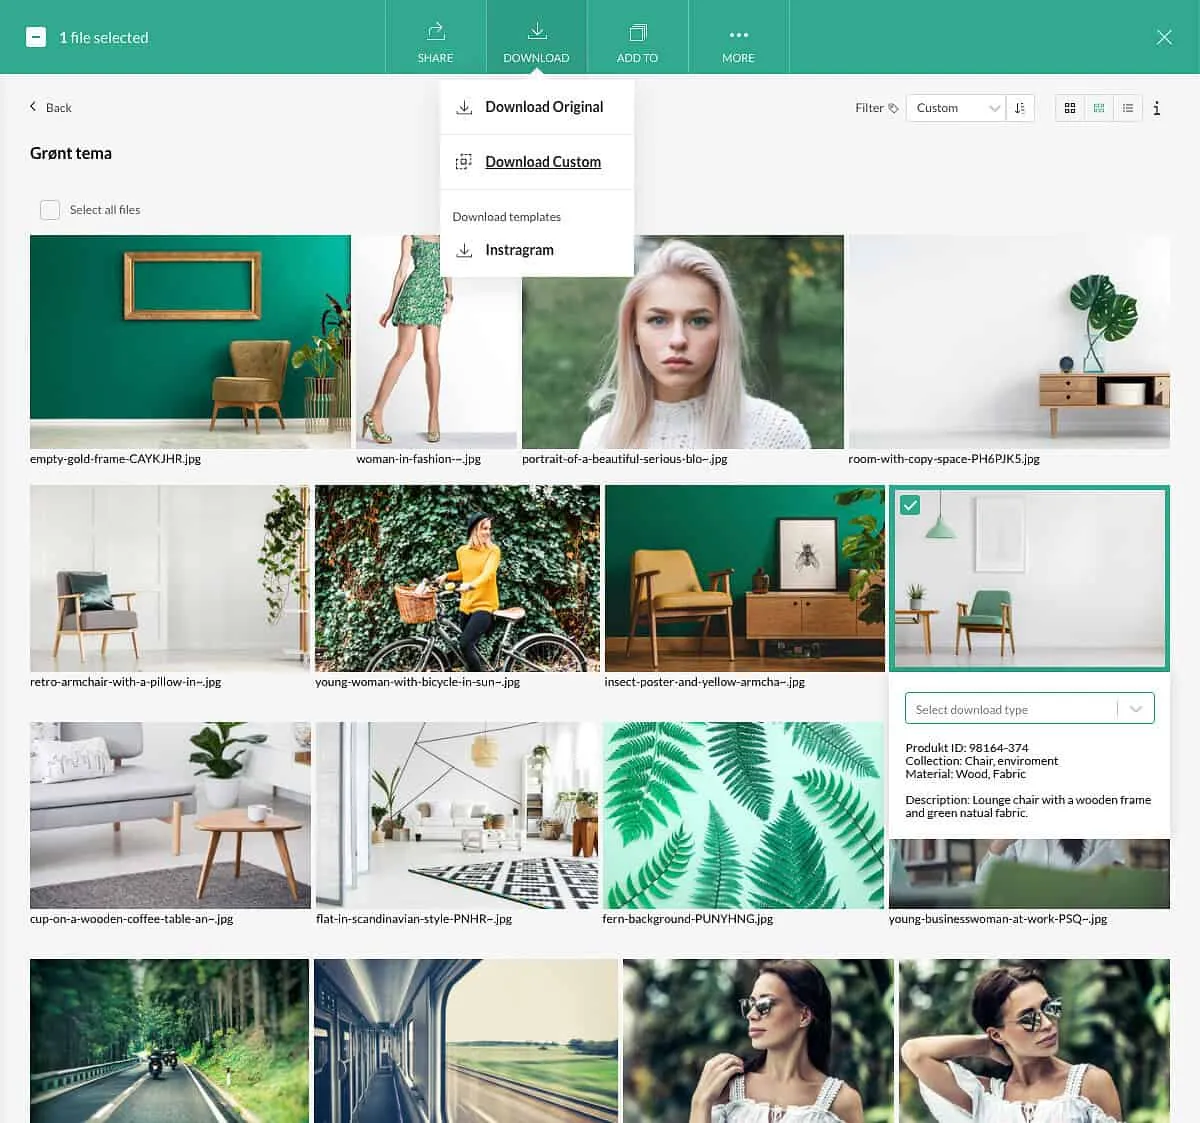
Task: Open the fern-background thumbnail
Action: click(743, 815)
